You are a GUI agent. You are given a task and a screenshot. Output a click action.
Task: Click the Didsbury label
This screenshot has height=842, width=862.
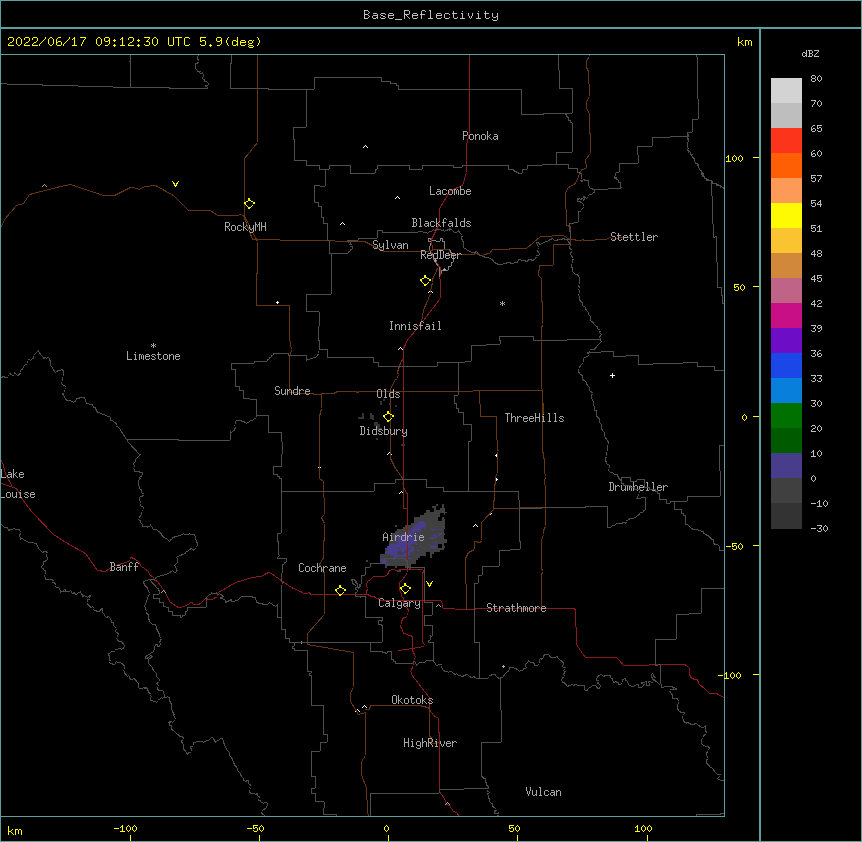(384, 431)
